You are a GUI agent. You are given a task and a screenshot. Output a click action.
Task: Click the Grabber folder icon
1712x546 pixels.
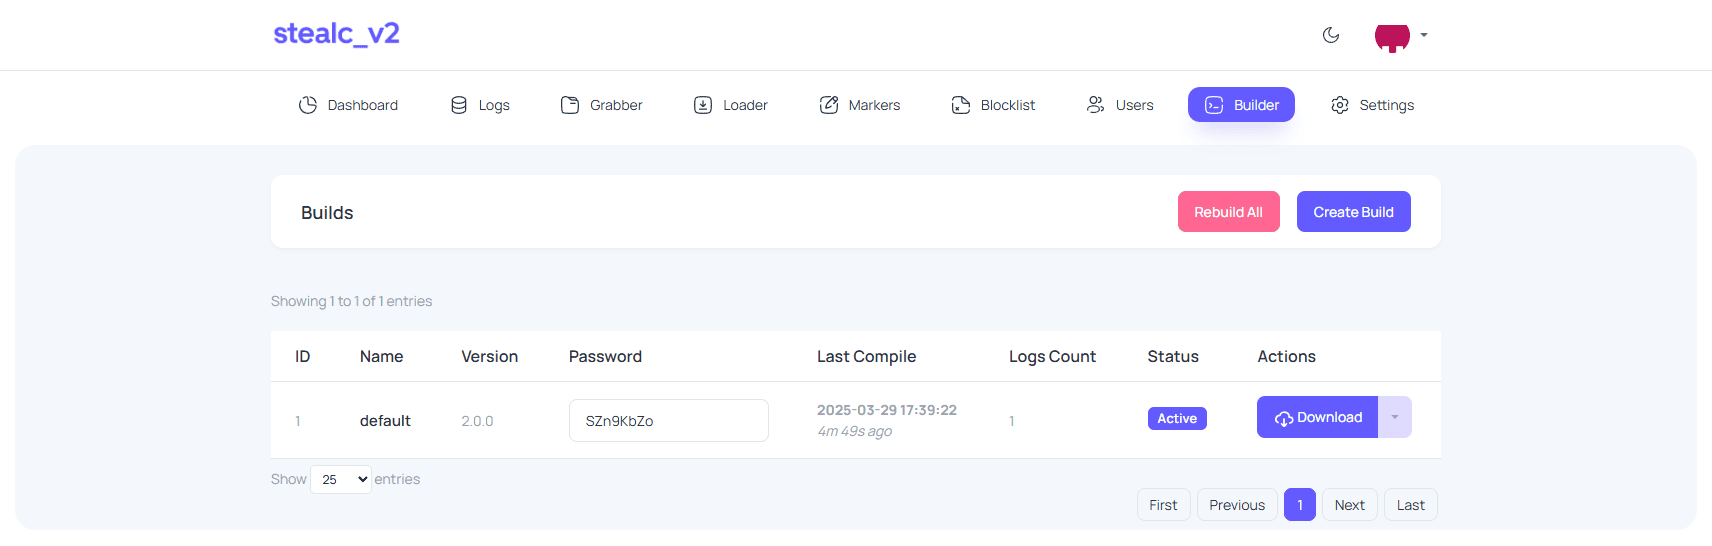[570, 105]
